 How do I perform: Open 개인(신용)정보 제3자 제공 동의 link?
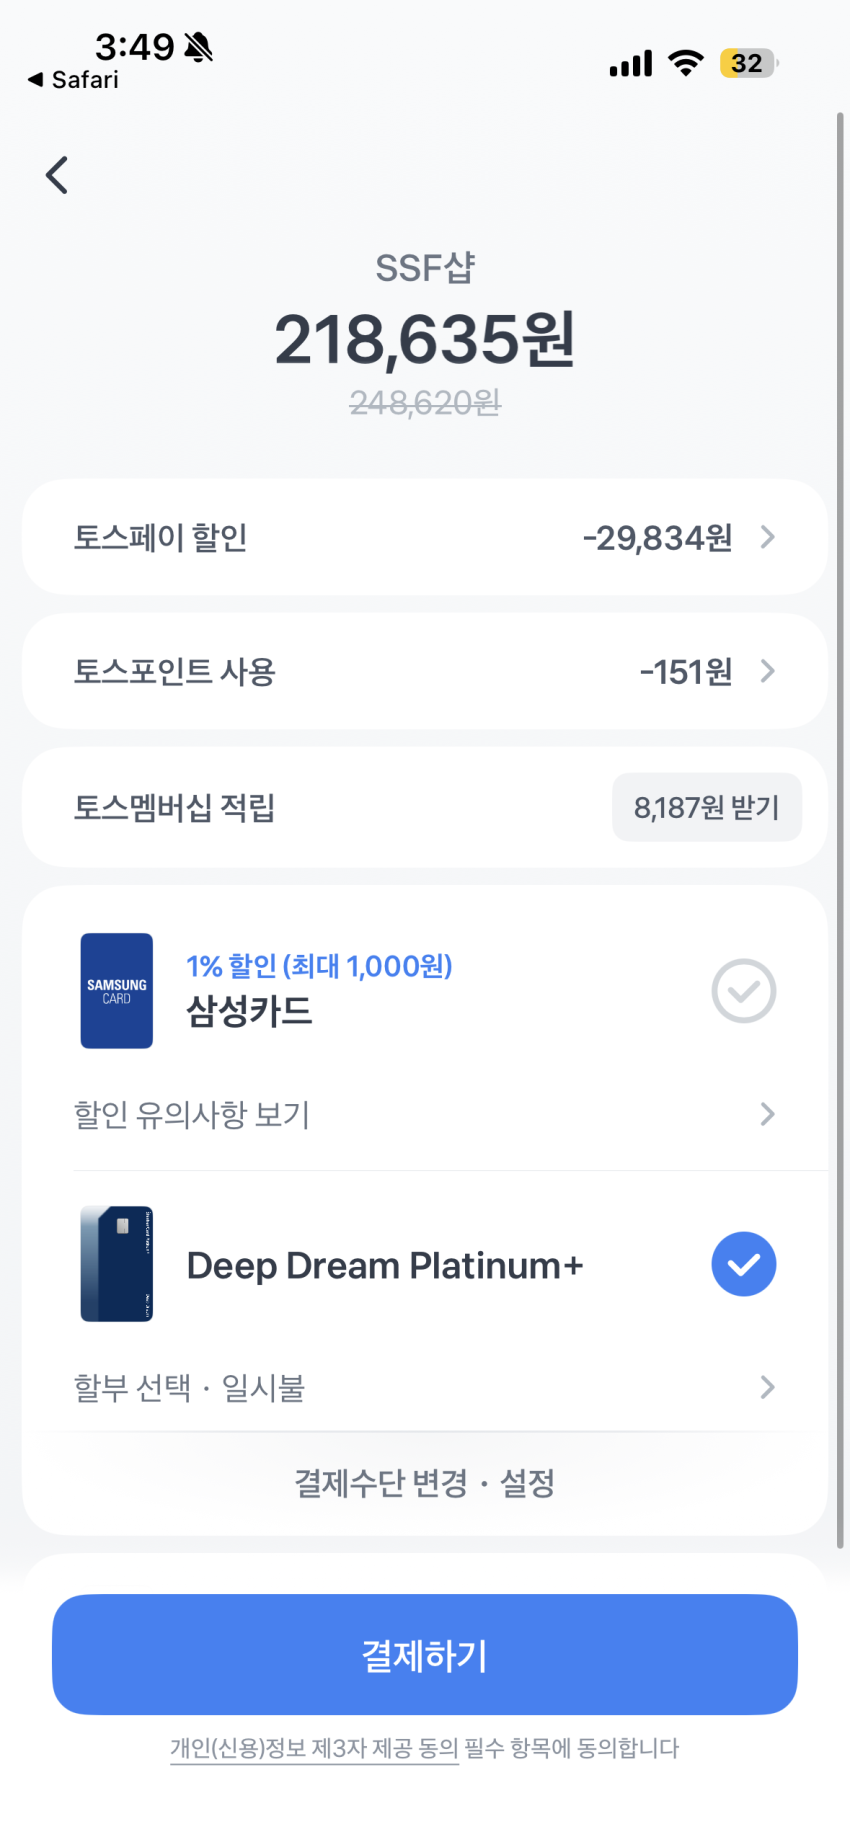point(314,1748)
